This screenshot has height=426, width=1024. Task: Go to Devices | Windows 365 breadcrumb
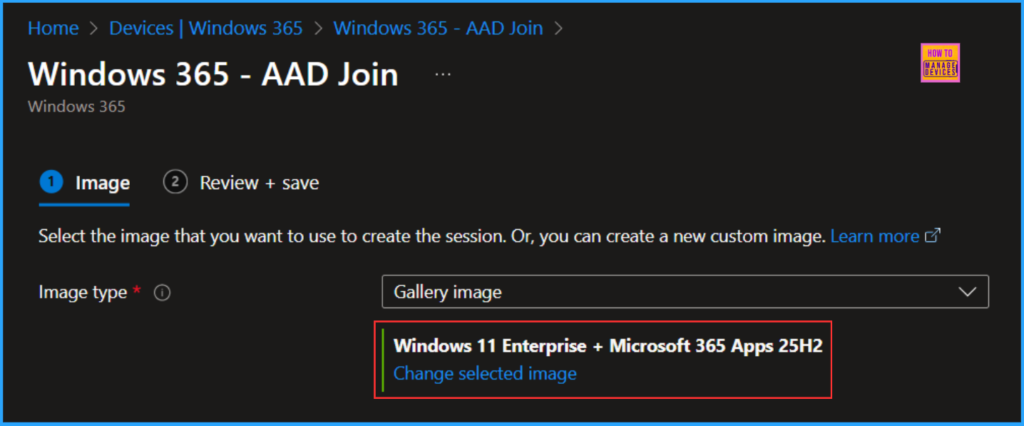[x=203, y=28]
